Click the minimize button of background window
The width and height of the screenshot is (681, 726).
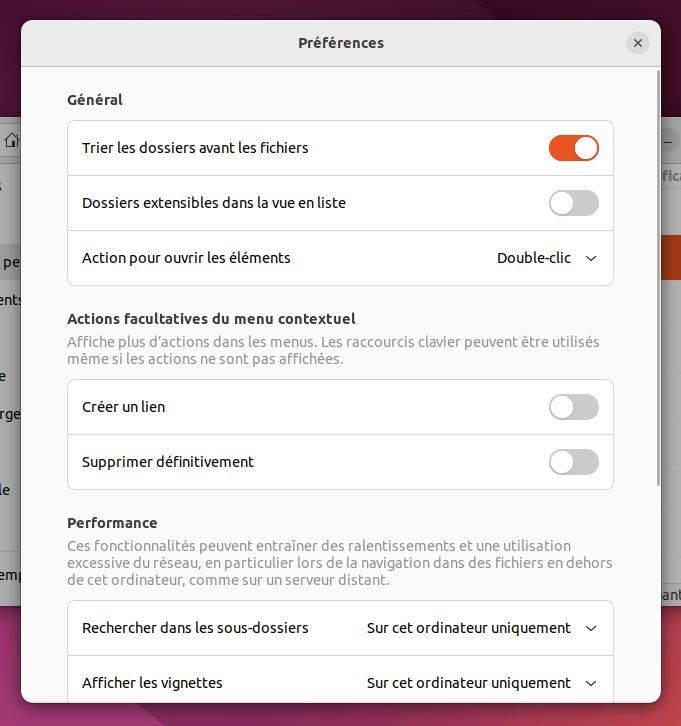pyautogui.click(x=668, y=142)
